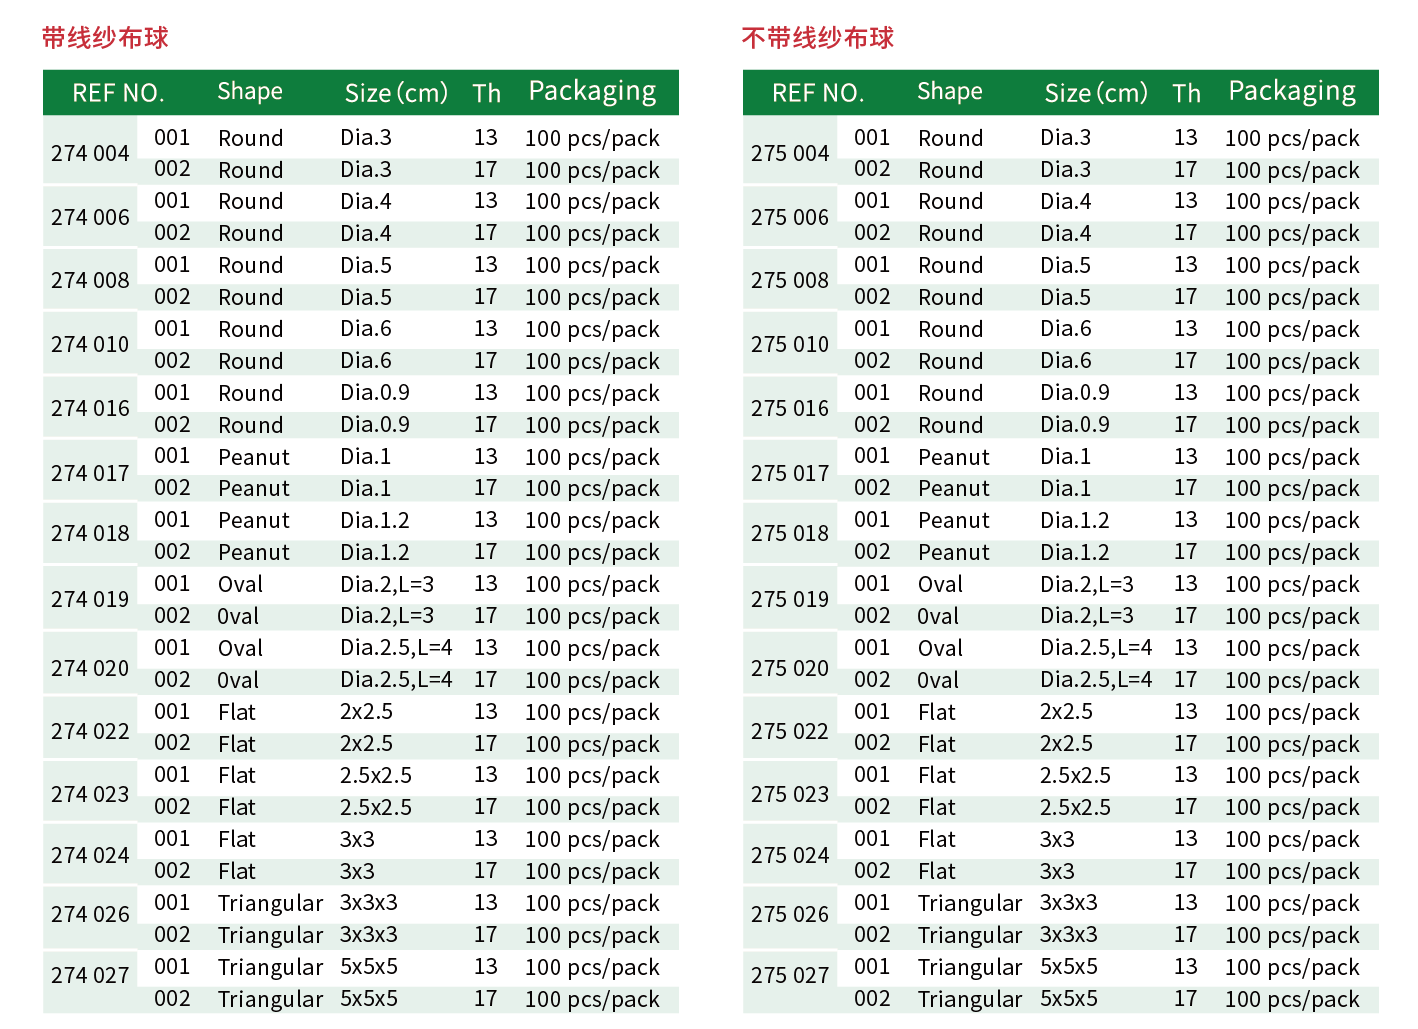
Task: Click the left table's Shape column header
Action: click(250, 92)
